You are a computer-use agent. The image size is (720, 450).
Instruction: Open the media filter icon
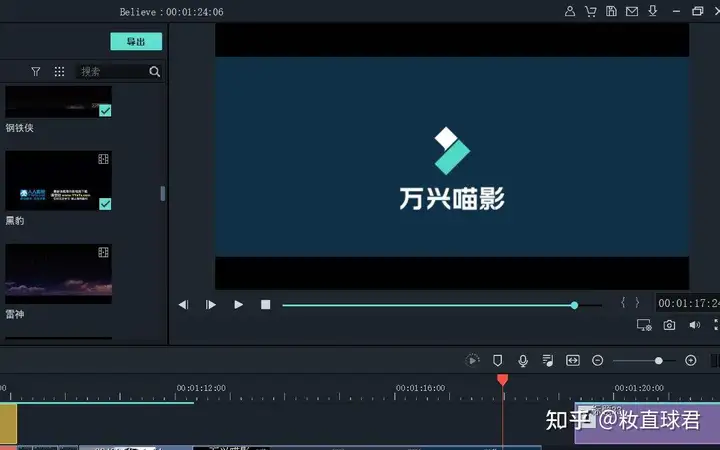35,71
